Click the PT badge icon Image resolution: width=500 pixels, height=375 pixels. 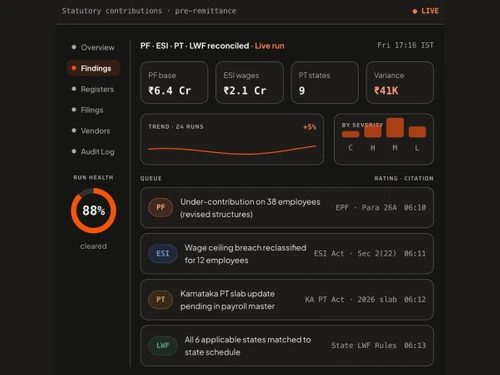click(x=161, y=299)
